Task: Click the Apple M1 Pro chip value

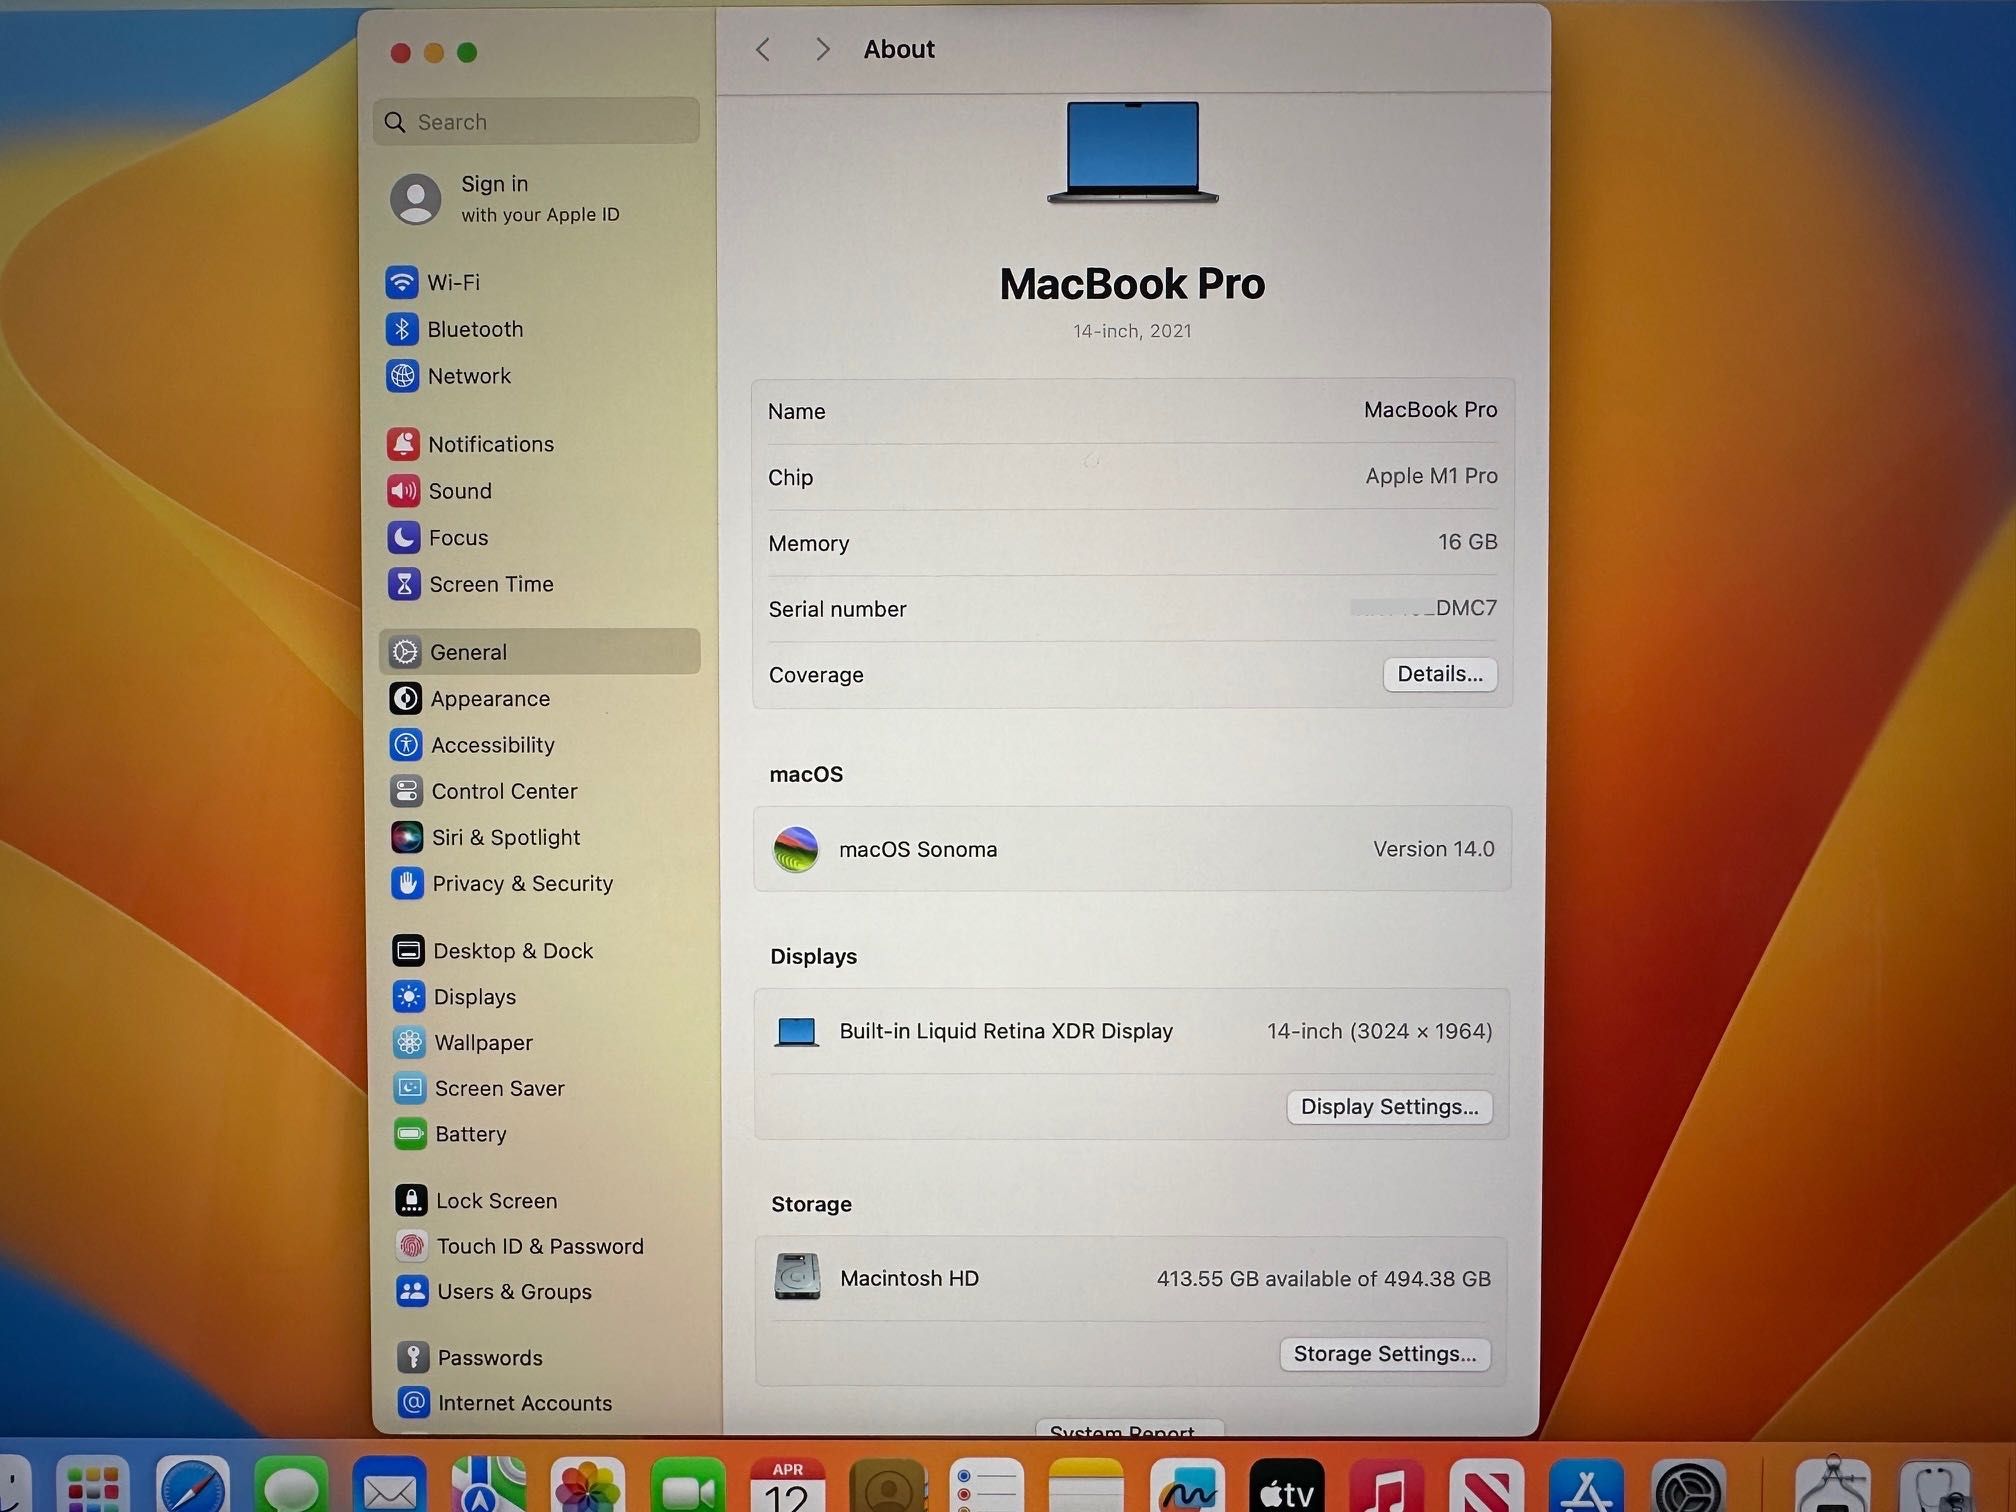Action: 1431,476
